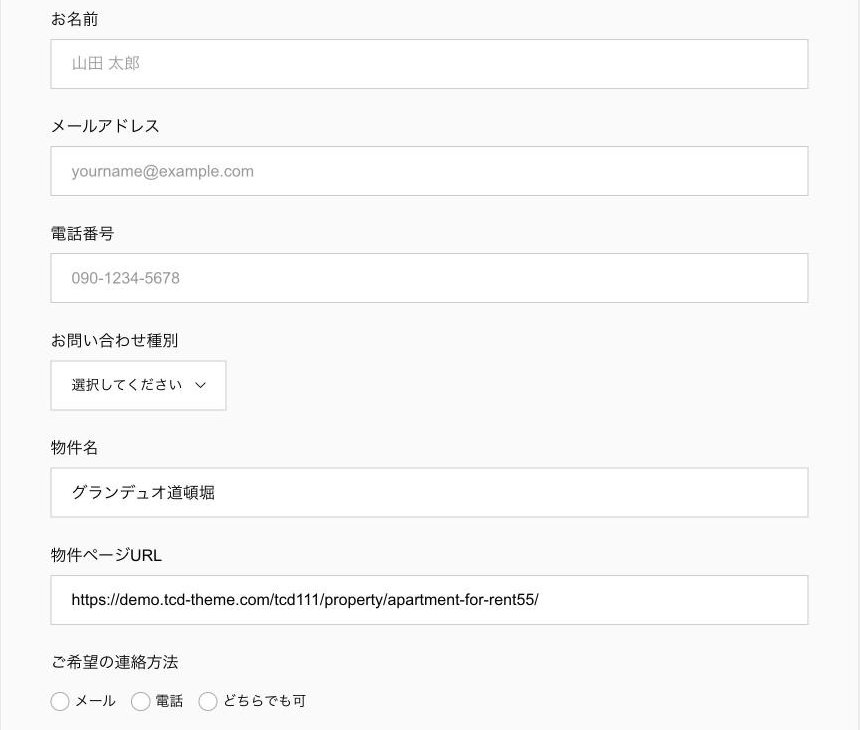Click the 物件ページURL input field

429,599
